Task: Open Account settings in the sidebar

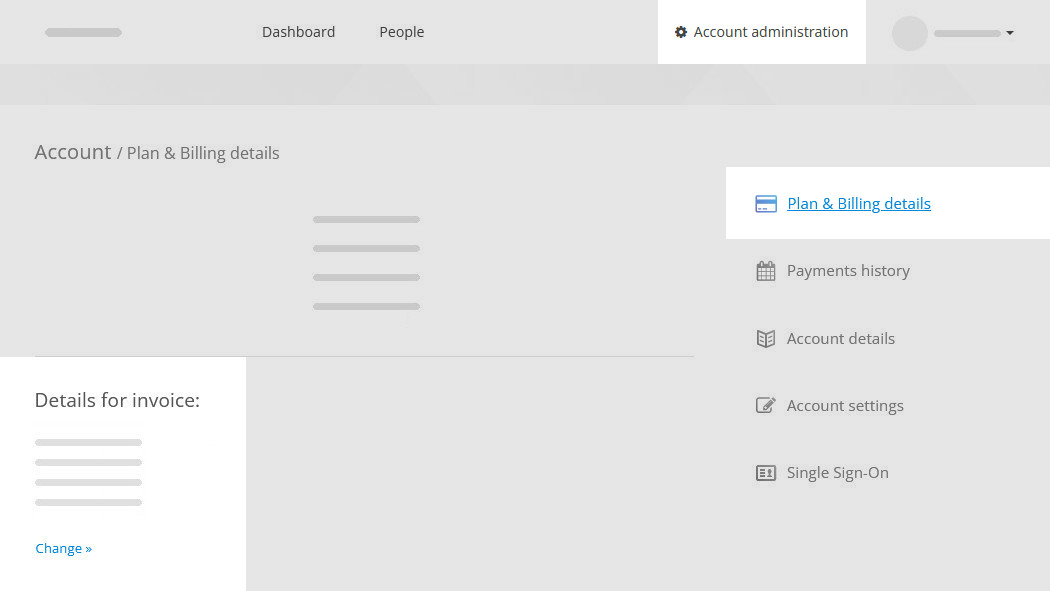Action: coord(844,406)
